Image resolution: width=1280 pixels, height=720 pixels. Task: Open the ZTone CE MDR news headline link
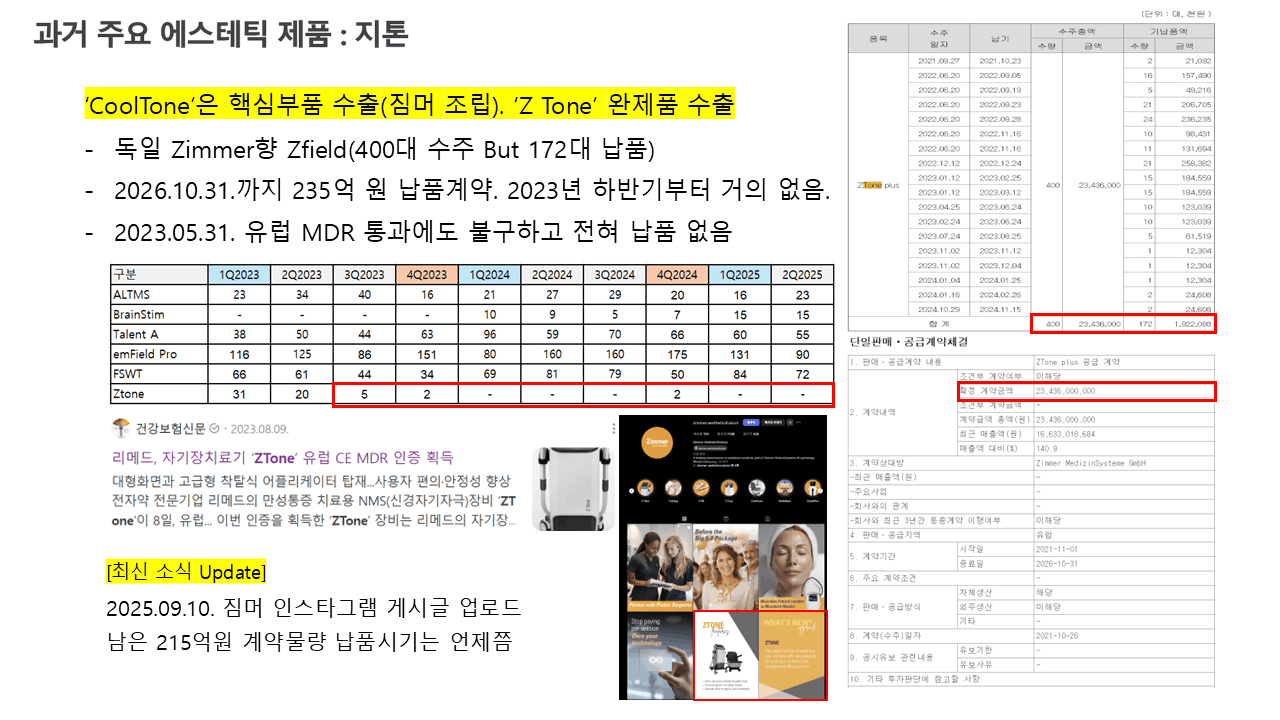click(x=281, y=457)
